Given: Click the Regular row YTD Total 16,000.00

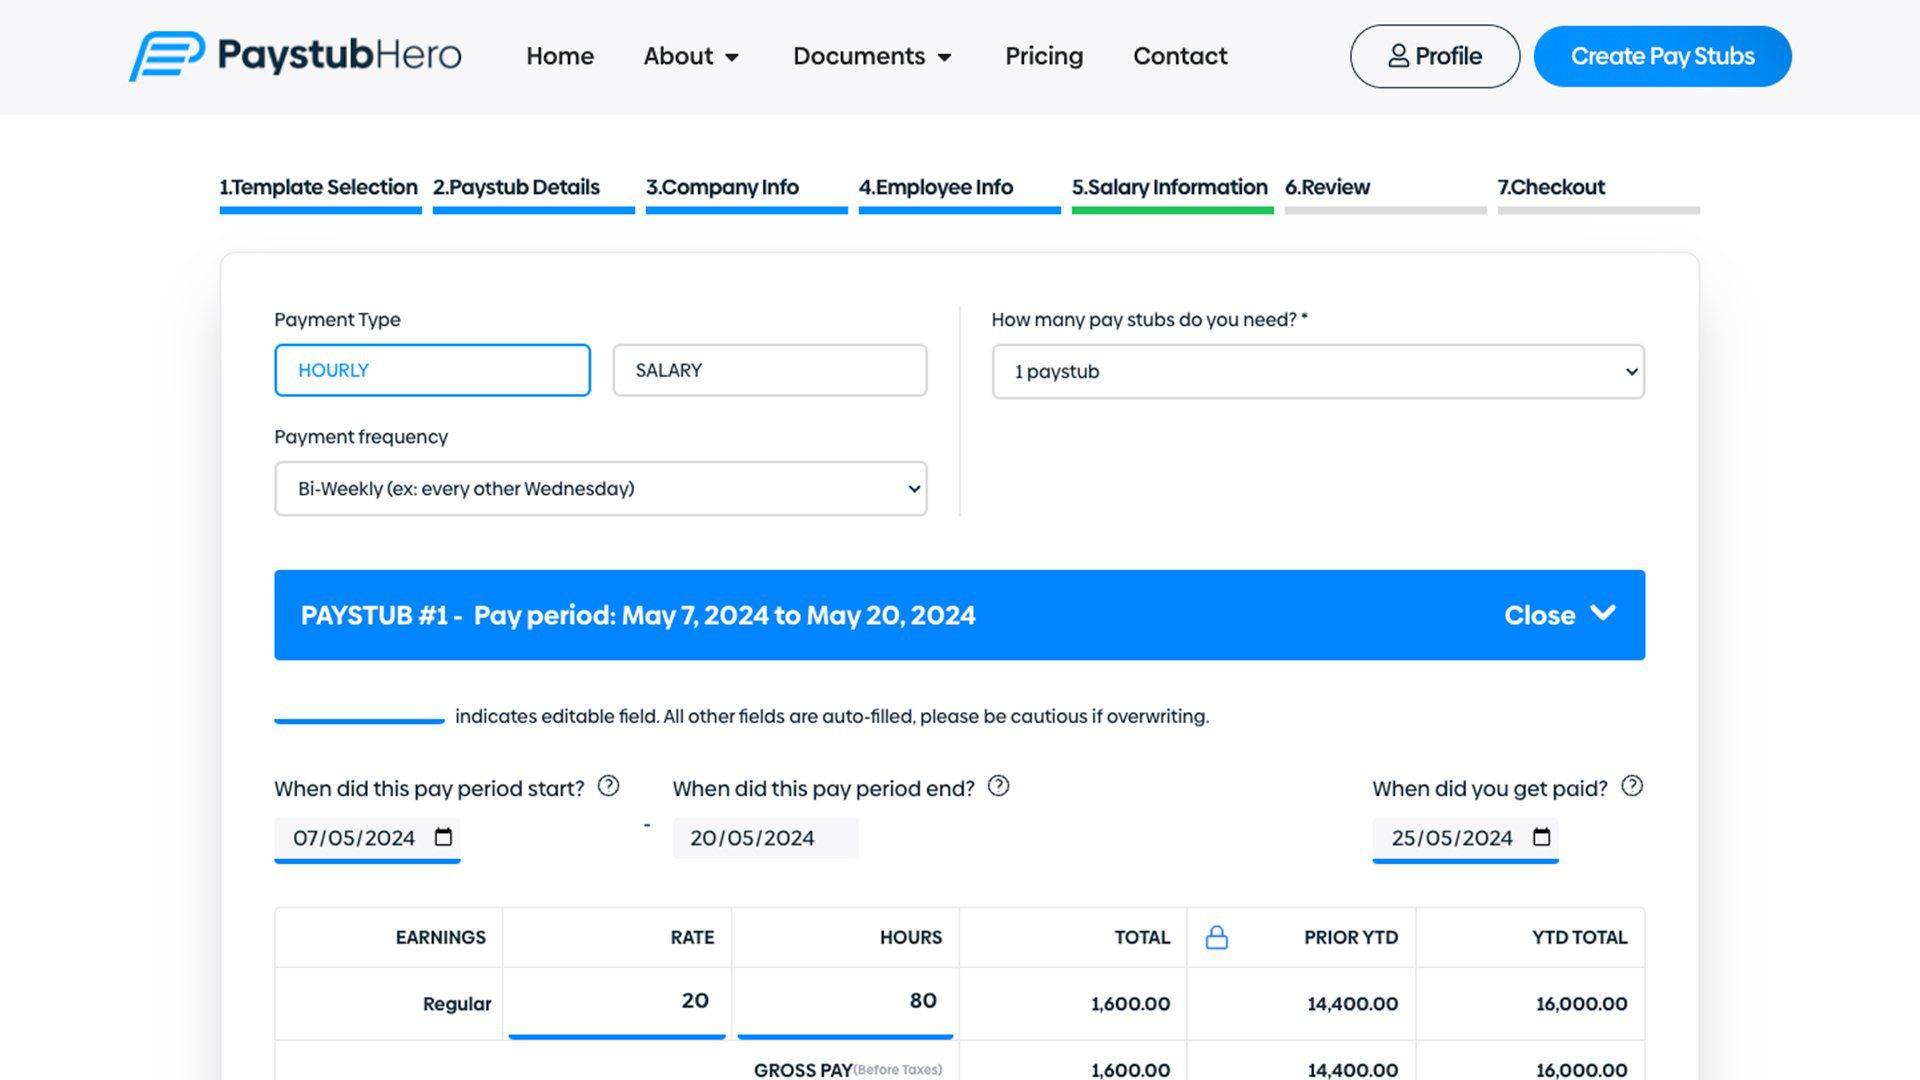Looking at the screenshot, I should [1581, 1004].
